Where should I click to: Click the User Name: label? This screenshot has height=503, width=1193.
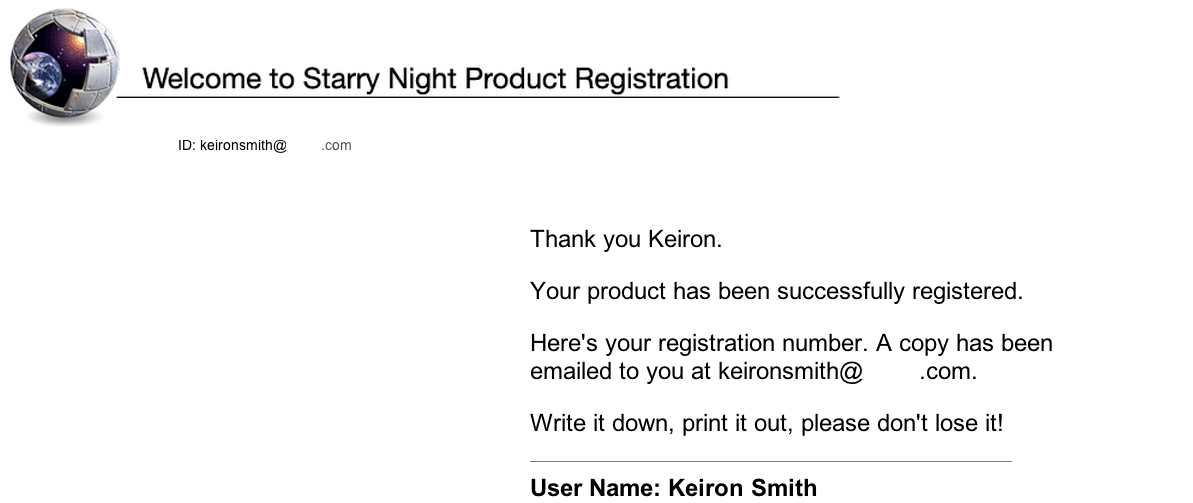click(x=596, y=488)
